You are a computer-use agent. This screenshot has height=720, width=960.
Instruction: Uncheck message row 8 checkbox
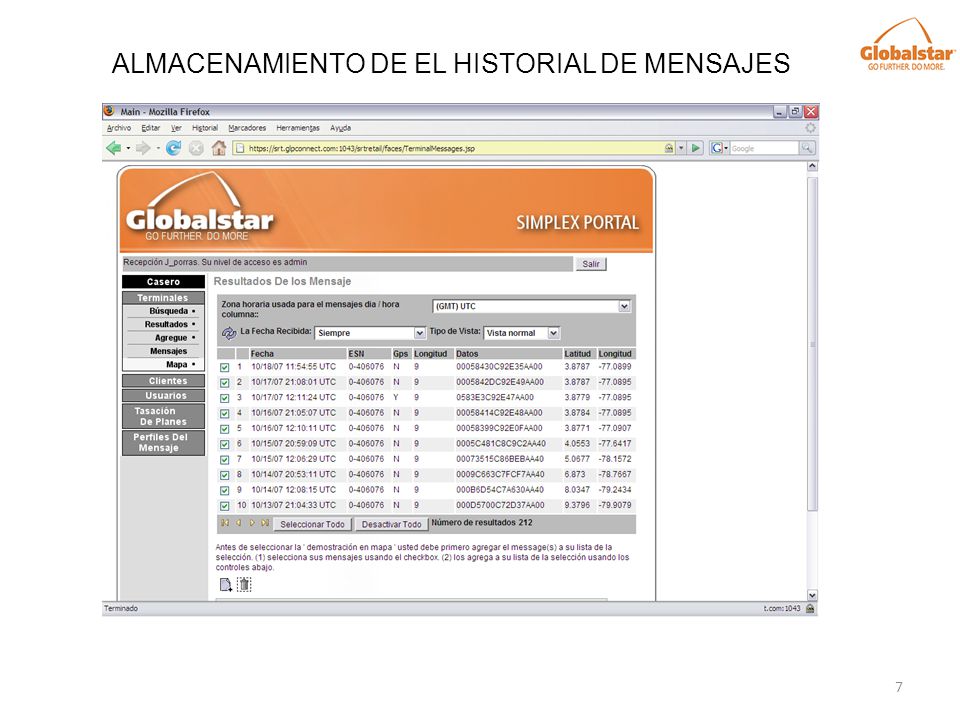point(225,474)
